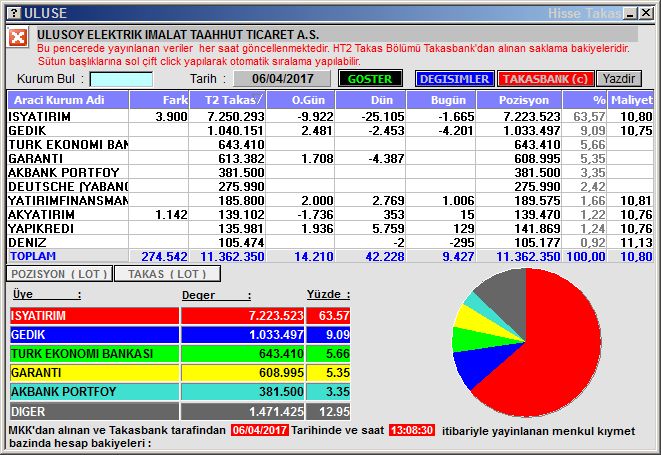Screen dimensions: 661x455
Task: Click Bugün value -4.201
Action: [x=456, y=130]
